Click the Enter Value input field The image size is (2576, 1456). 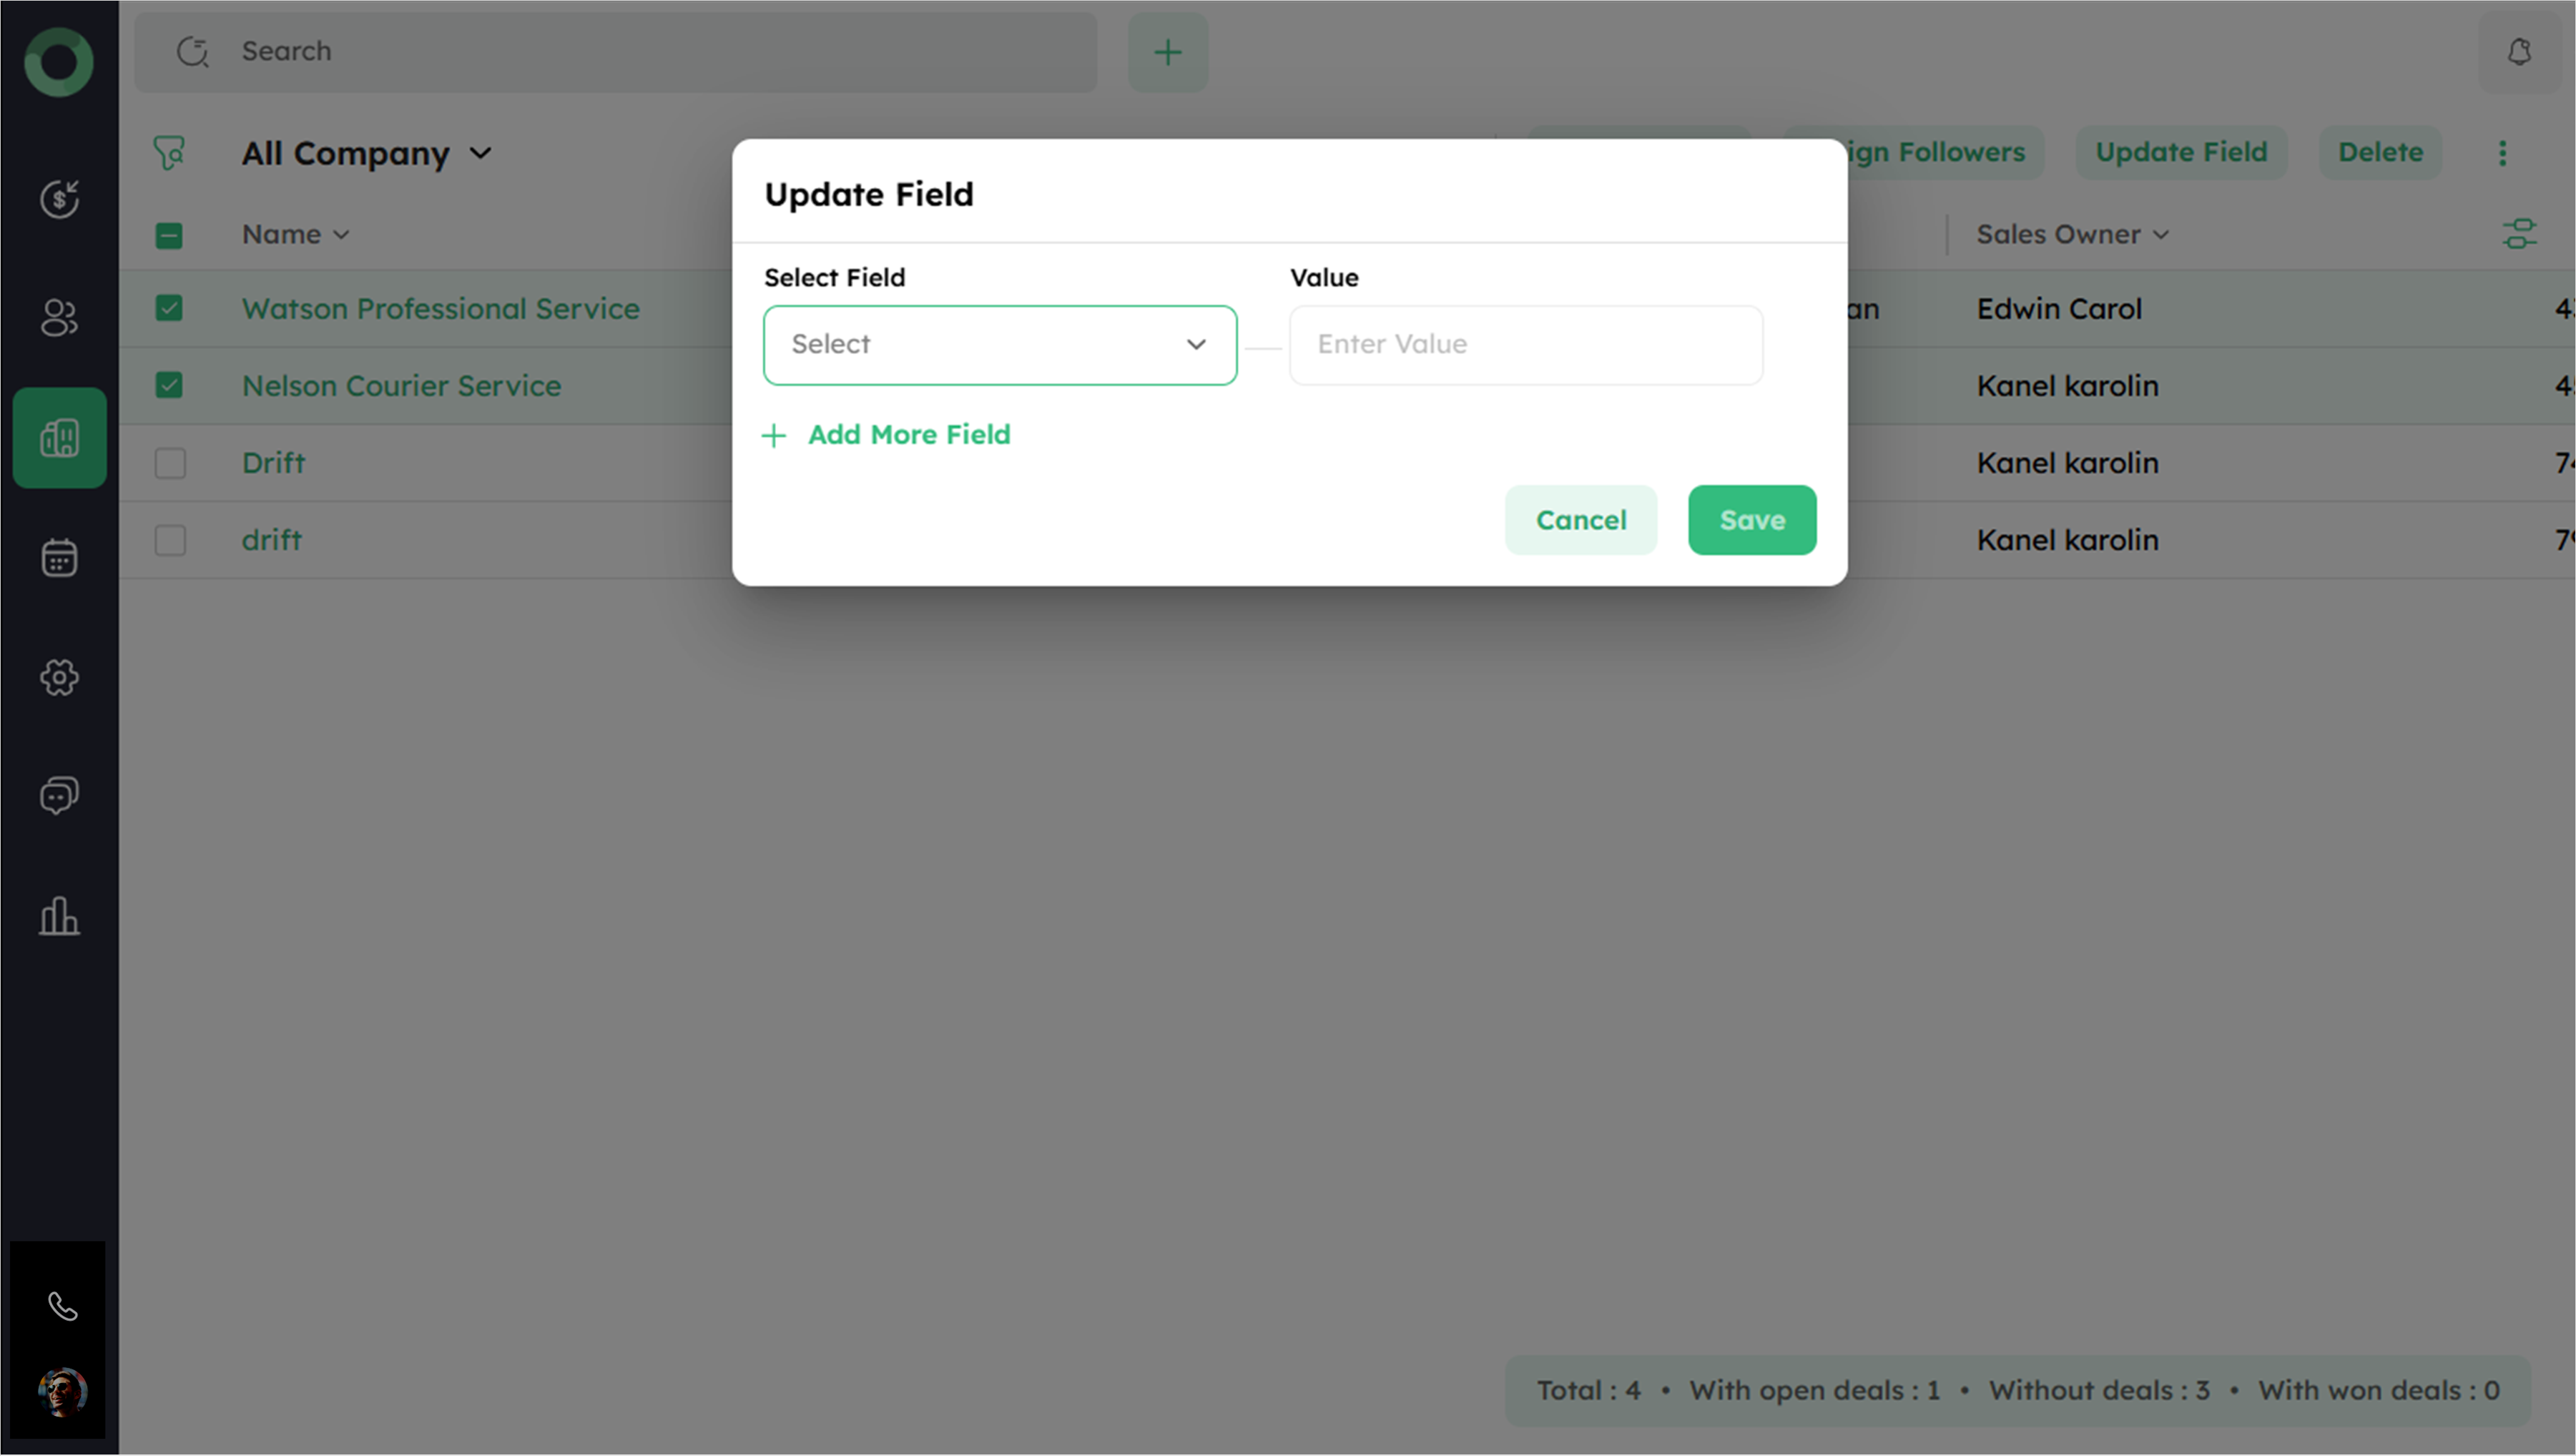coord(1525,344)
